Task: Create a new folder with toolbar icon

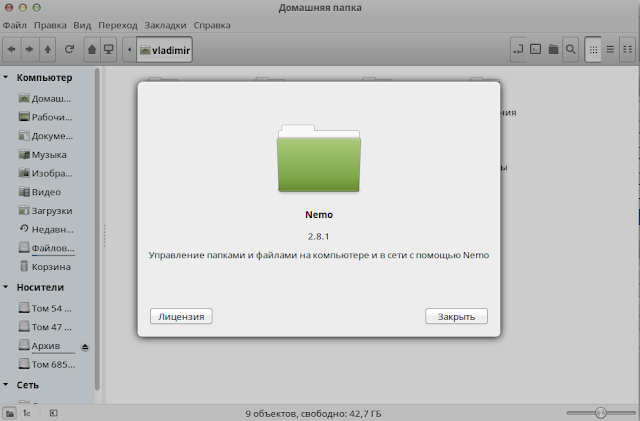Action: (x=553, y=49)
